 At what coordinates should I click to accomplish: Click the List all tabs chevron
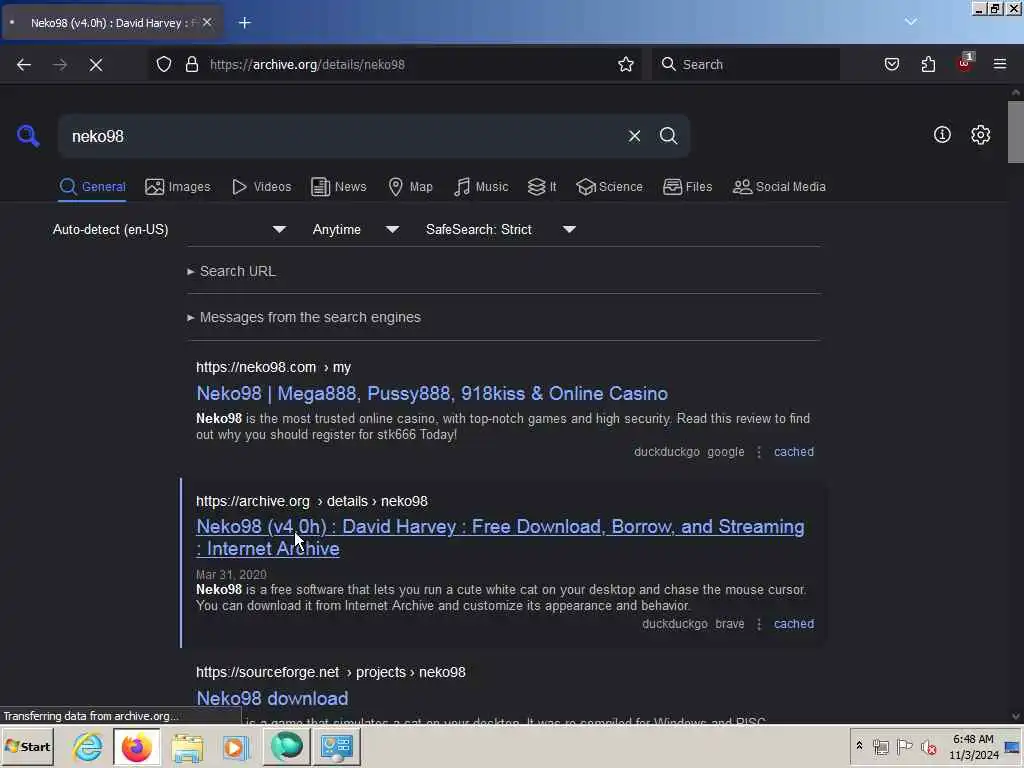click(x=910, y=22)
